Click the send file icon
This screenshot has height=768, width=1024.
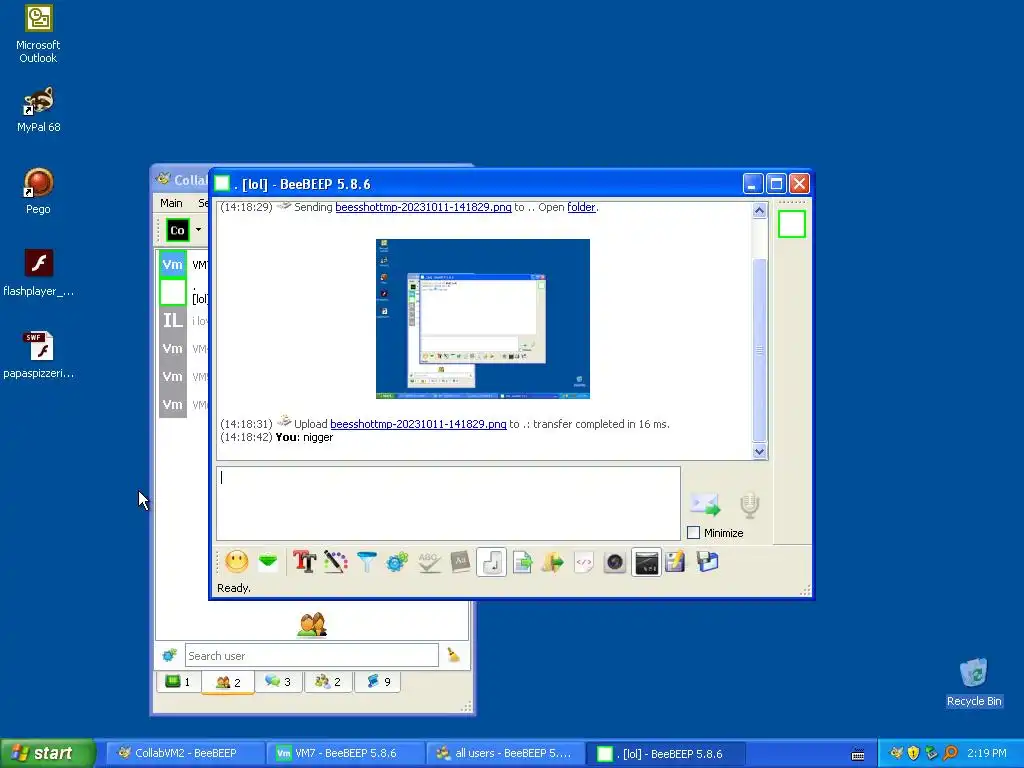[x=522, y=562]
